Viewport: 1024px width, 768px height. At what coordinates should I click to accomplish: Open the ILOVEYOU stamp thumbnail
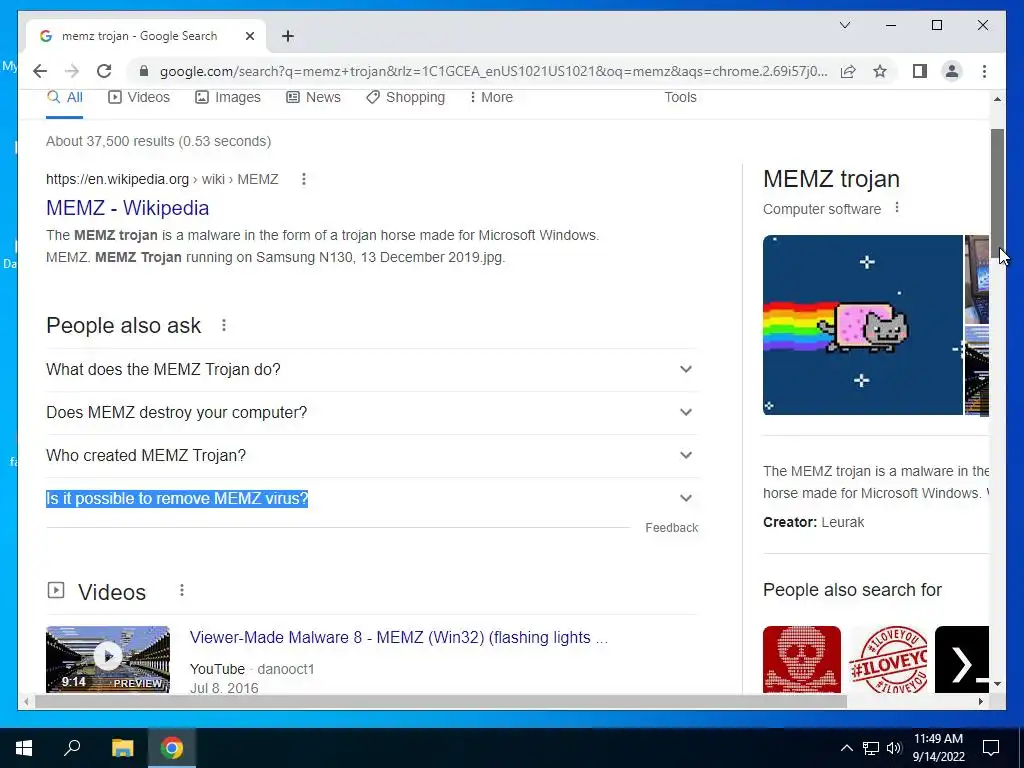click(888, 660)
